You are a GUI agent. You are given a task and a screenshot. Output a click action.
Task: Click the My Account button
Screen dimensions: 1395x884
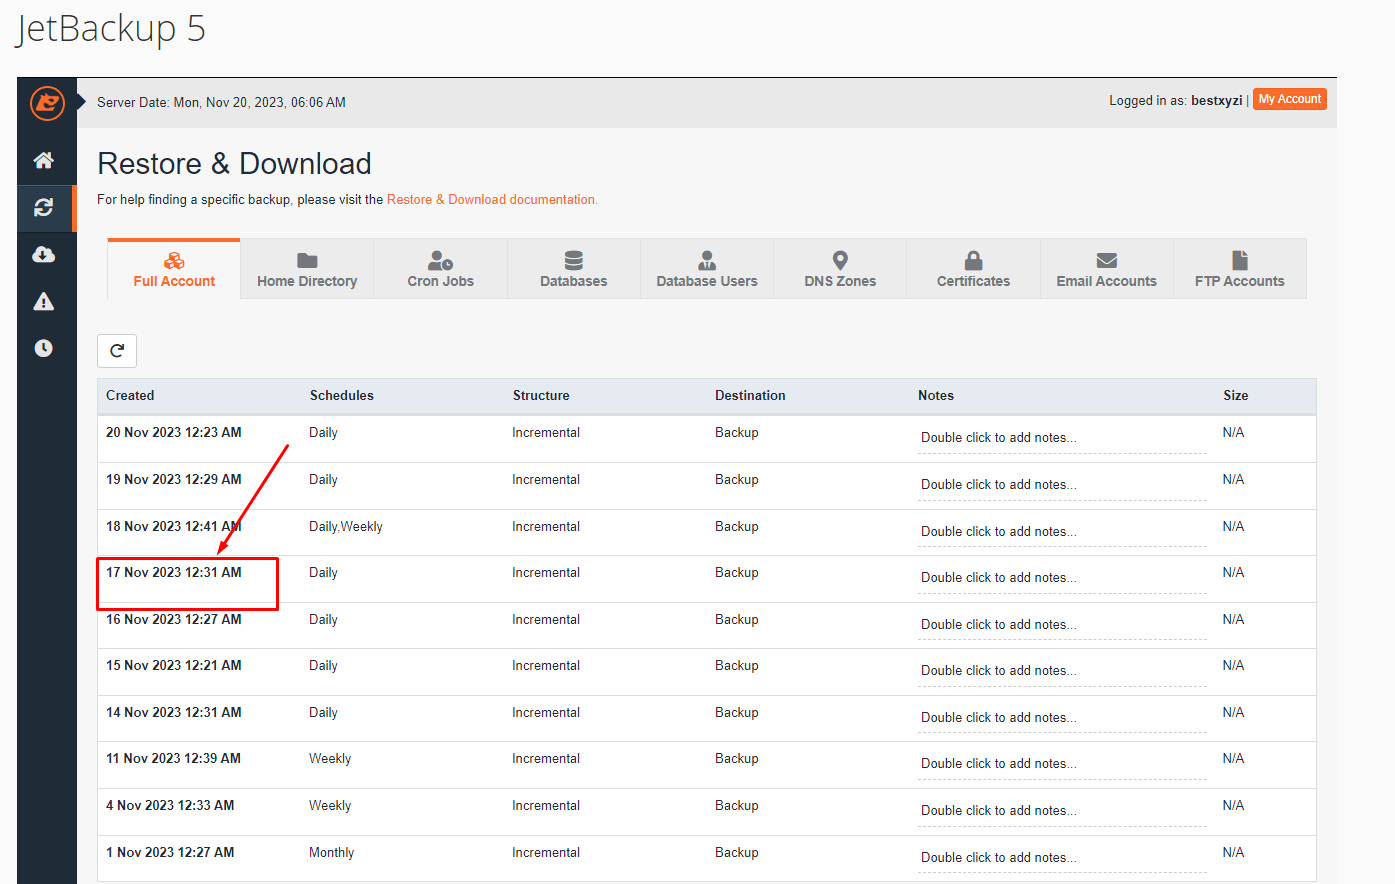coord(1290,99)
